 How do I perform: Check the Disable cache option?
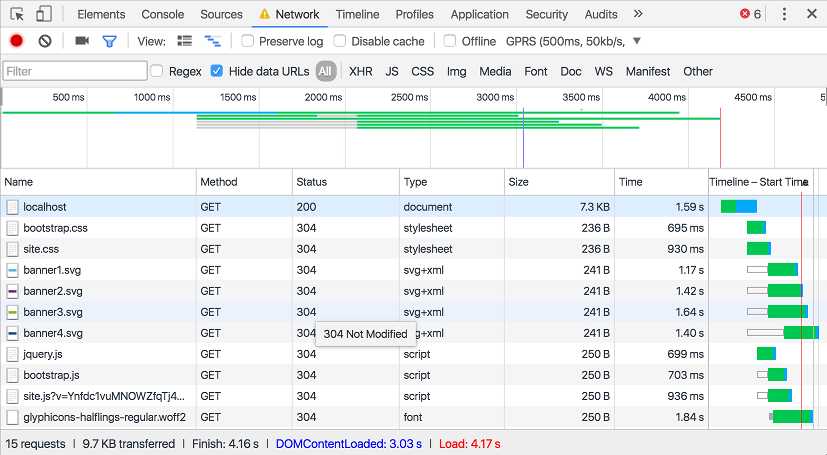coord(340,41)
